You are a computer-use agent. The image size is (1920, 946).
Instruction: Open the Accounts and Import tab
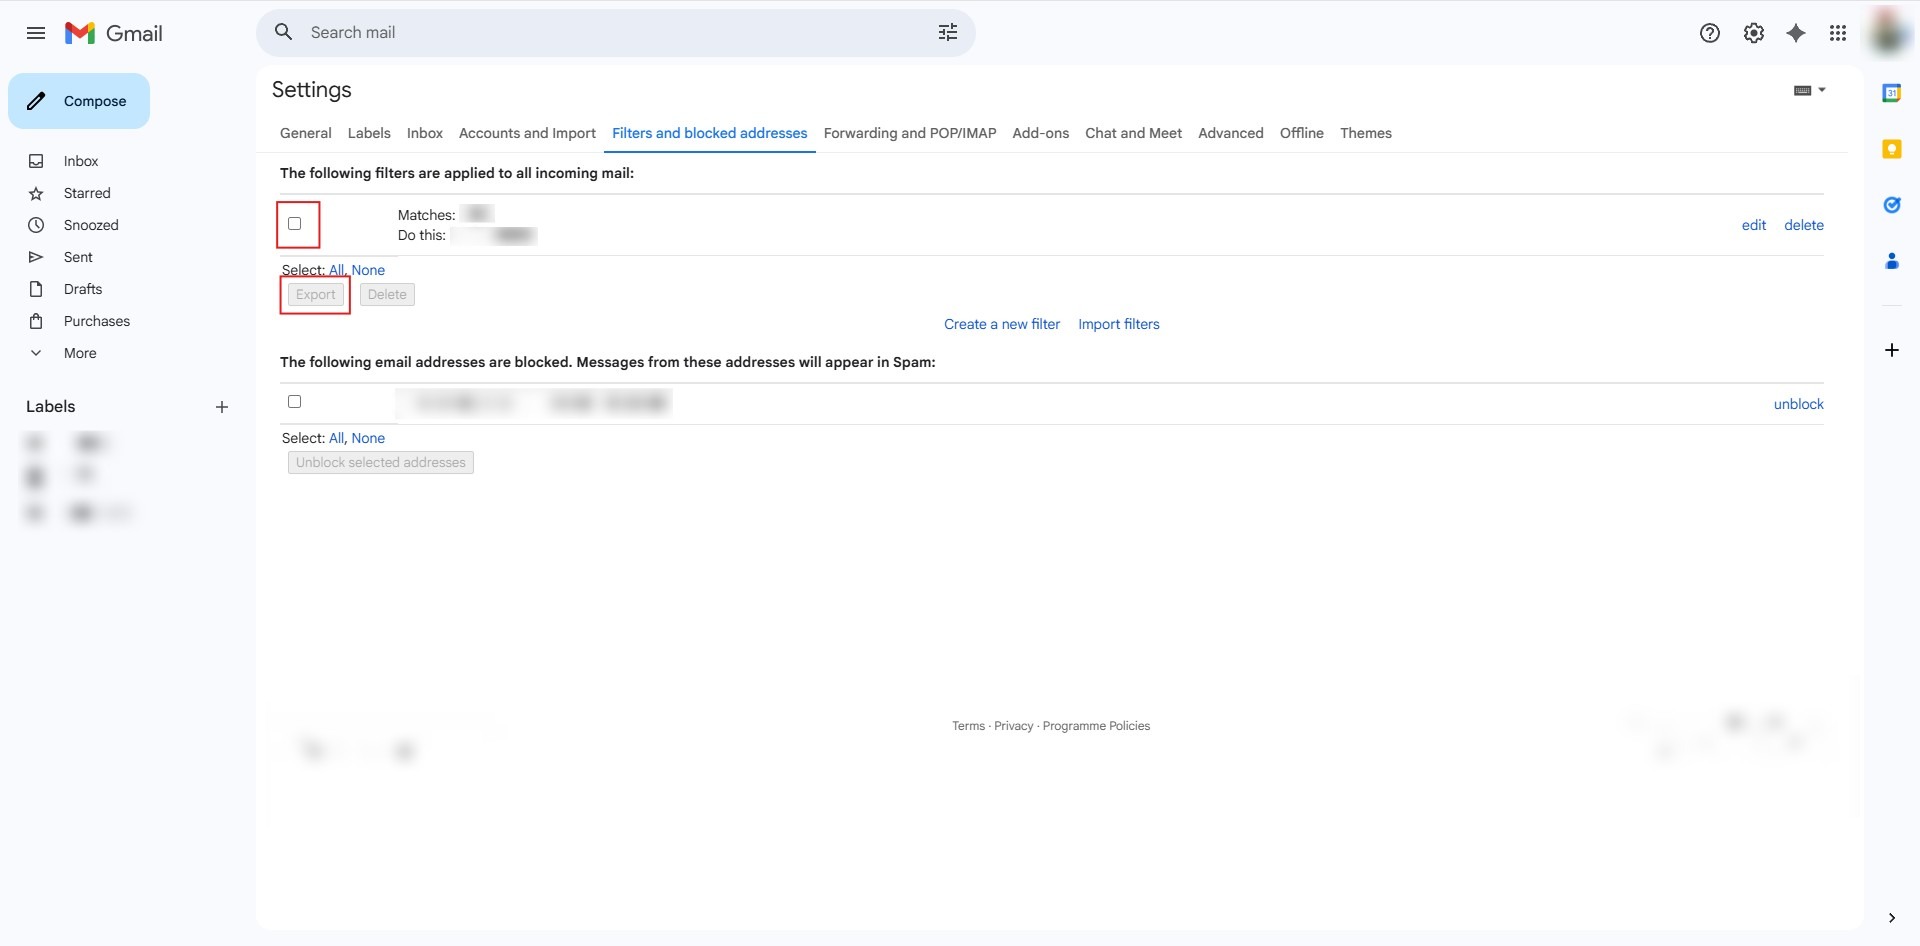[527, 133]
